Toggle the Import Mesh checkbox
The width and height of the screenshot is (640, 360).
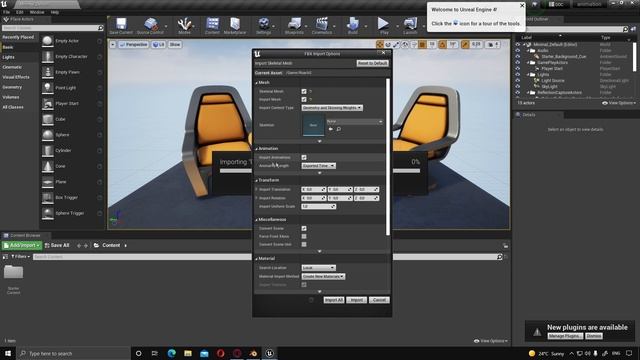point(304,99)
